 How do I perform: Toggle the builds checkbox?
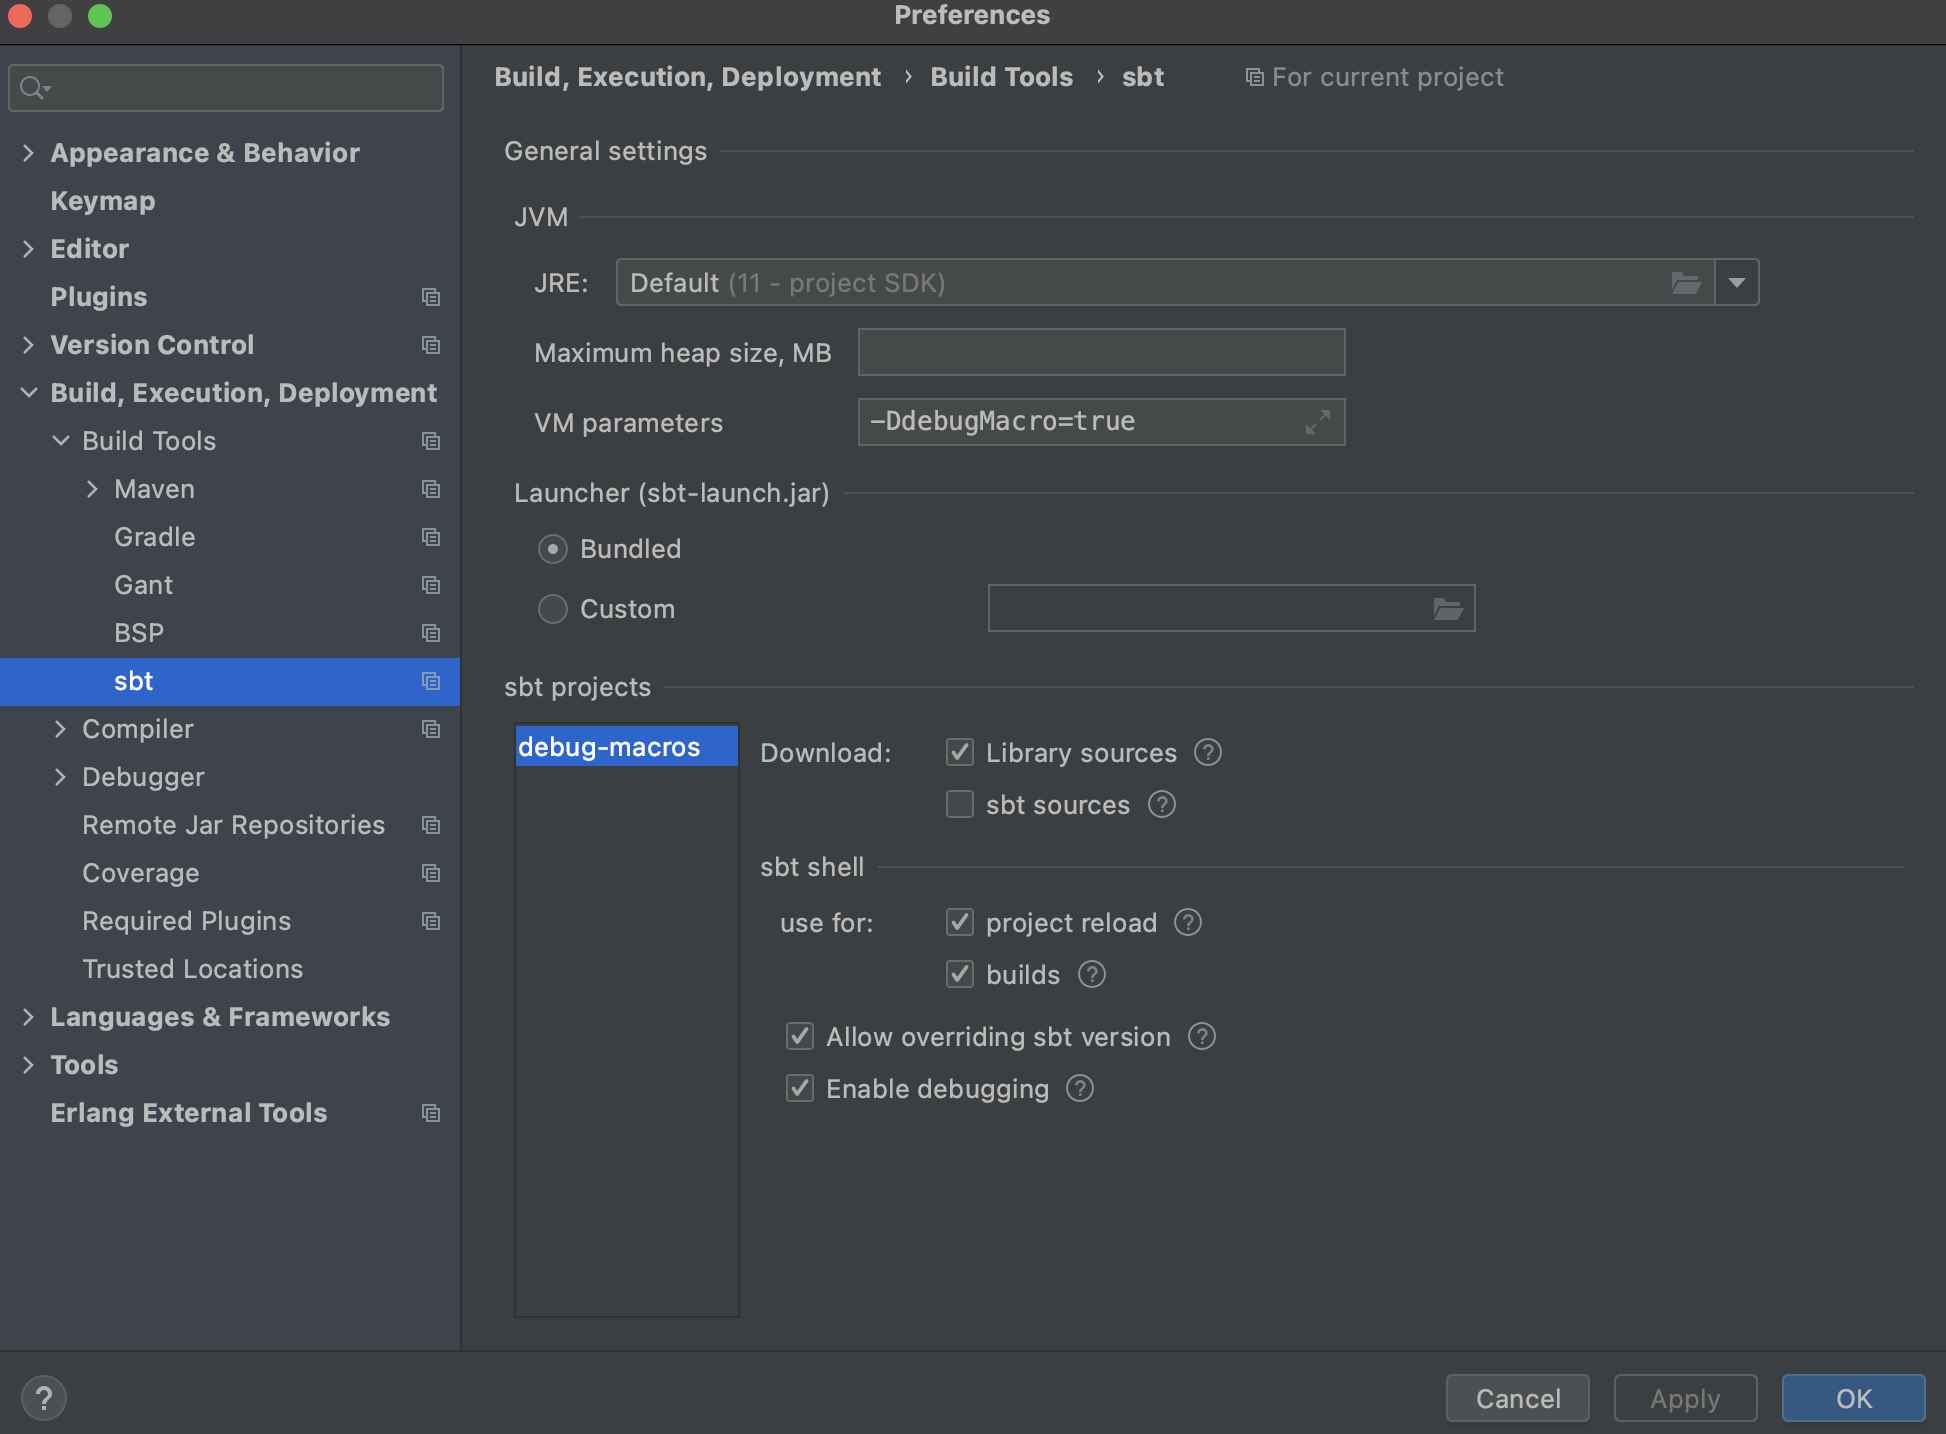tap(960, 974)
